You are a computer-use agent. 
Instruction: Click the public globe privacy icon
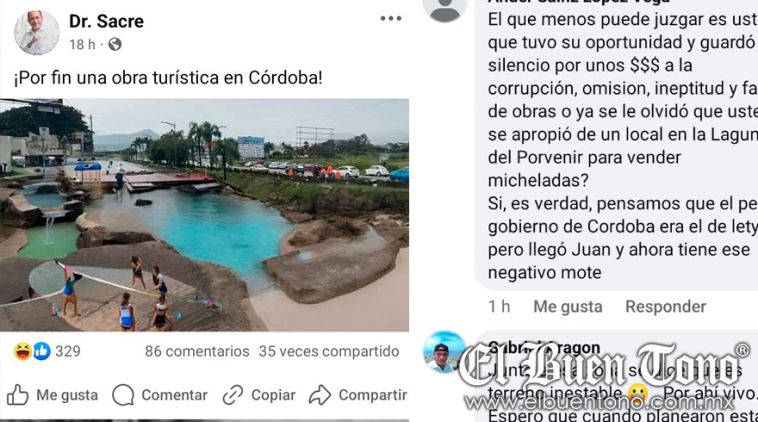point(115,44)
